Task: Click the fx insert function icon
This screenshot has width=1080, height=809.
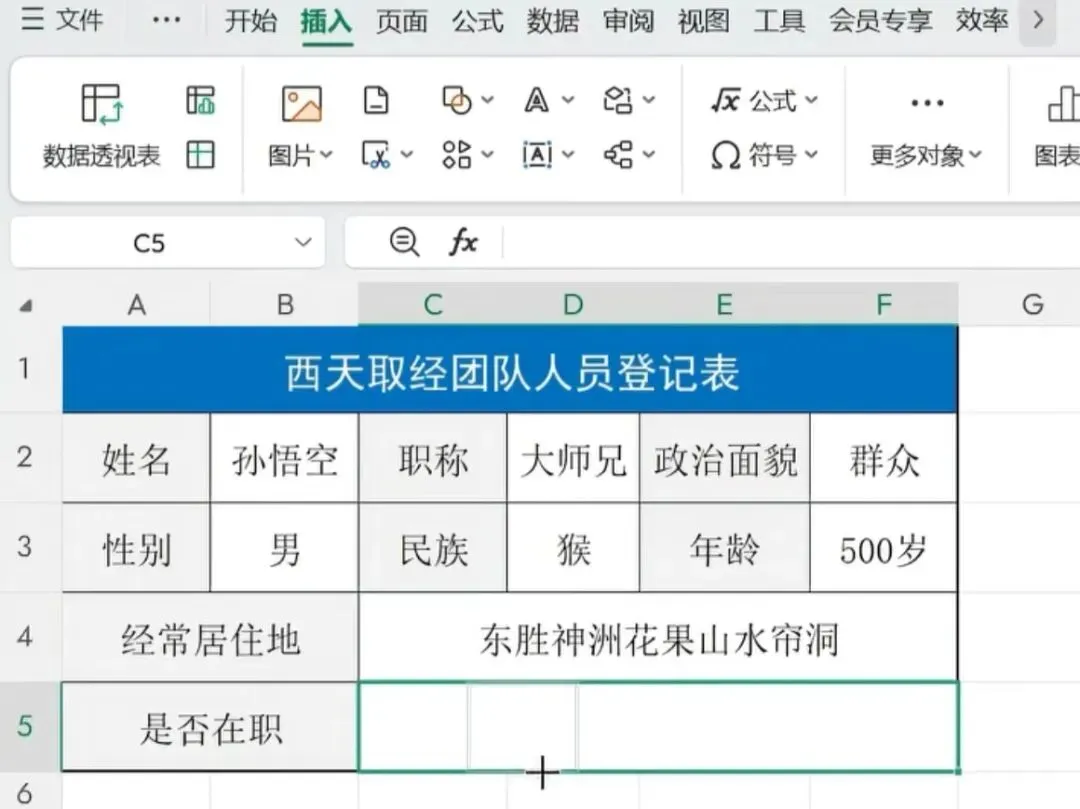Action: (464, 242)
